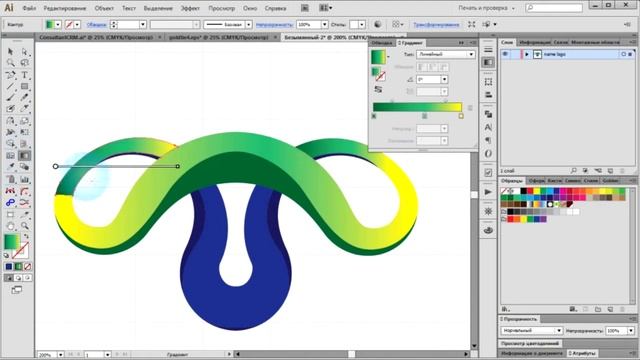
Task: Select the Line Segment tool
Action: pos(11,86)
